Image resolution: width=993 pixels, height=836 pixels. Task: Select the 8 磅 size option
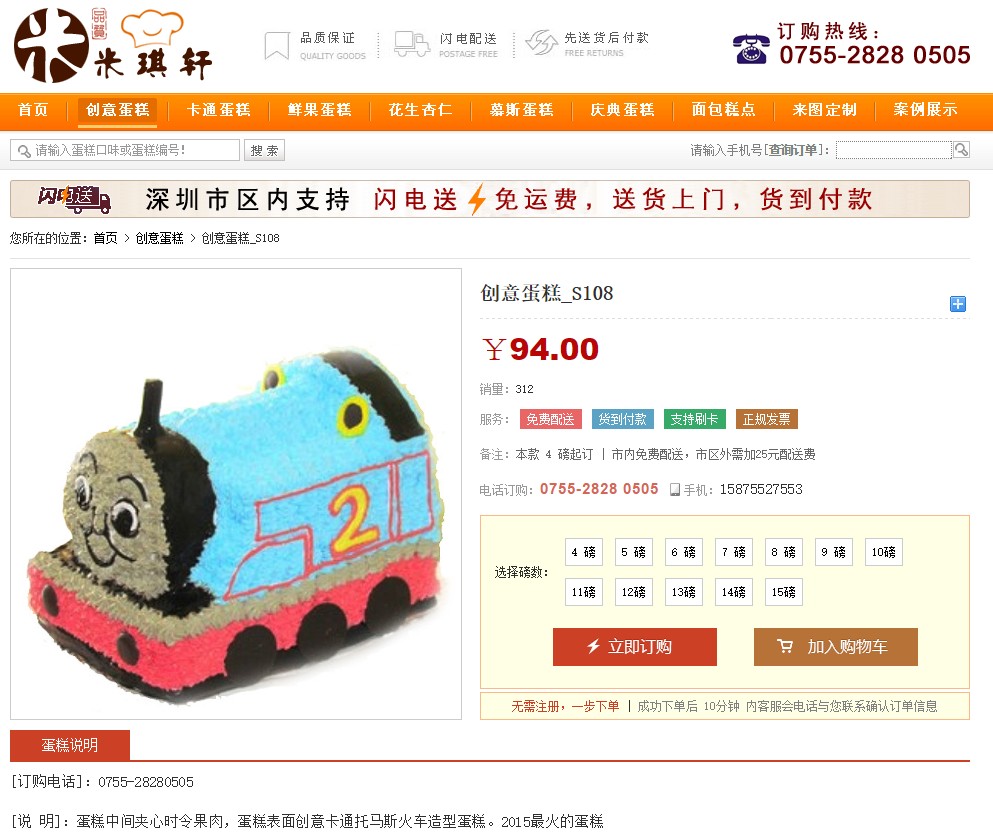click(783, 552)
